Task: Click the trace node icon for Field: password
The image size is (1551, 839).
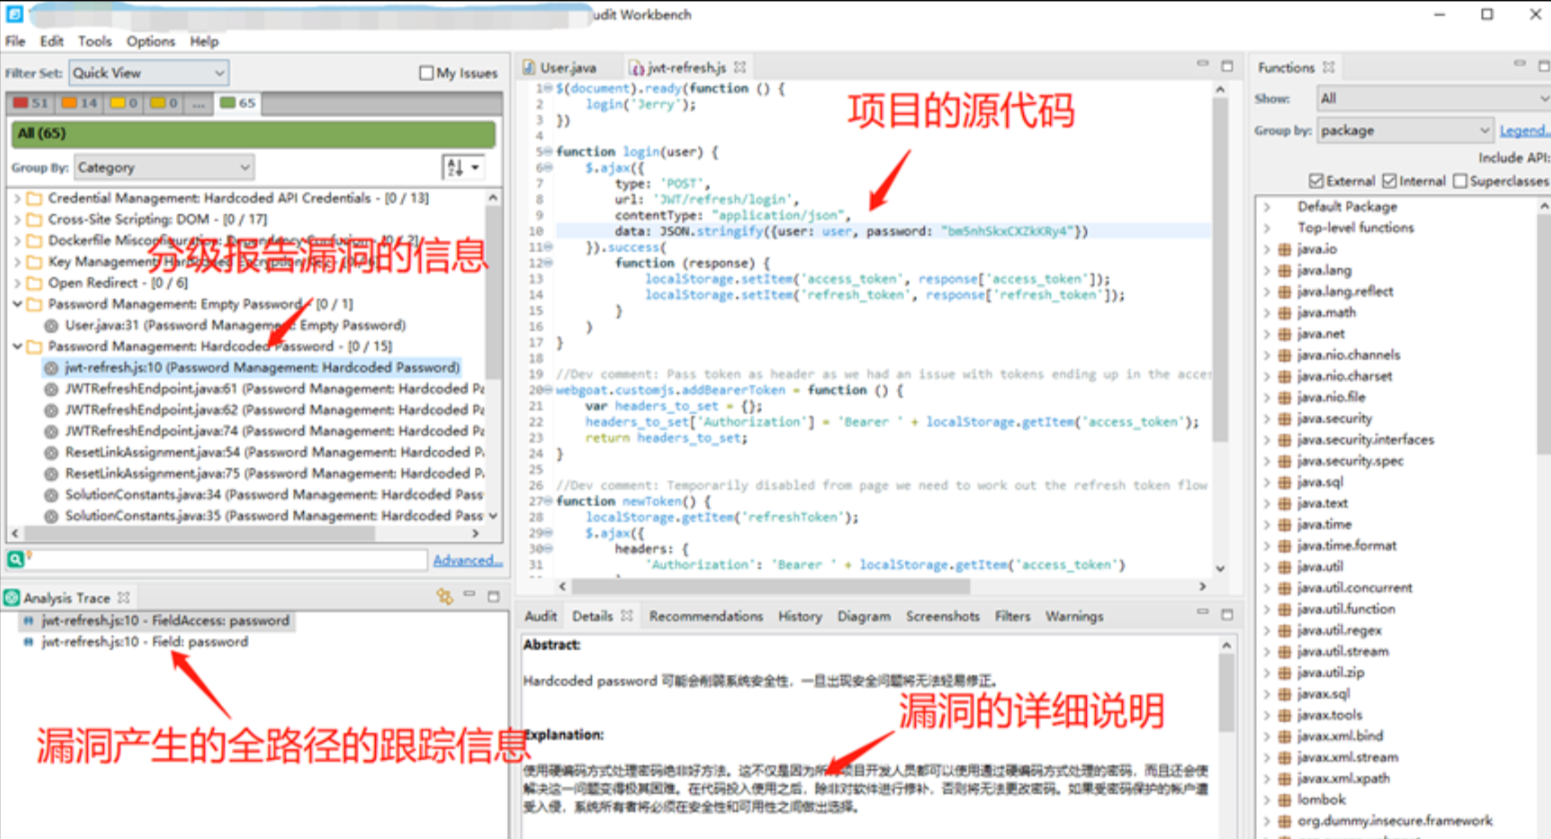Action: 28,642
